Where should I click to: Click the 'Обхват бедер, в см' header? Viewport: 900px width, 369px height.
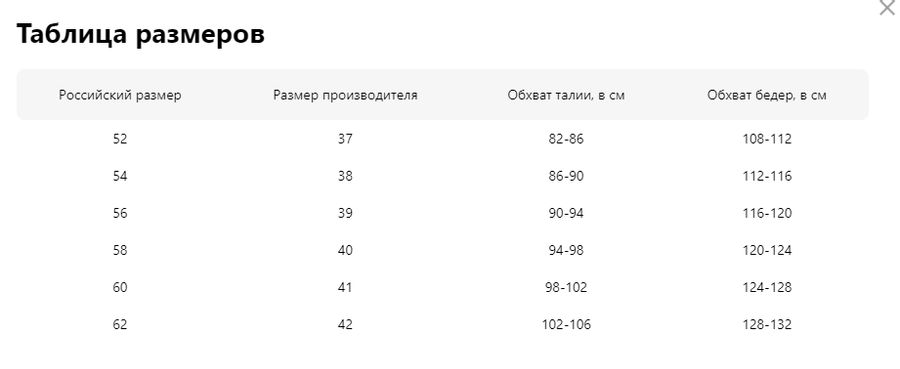tap(767, 95)
